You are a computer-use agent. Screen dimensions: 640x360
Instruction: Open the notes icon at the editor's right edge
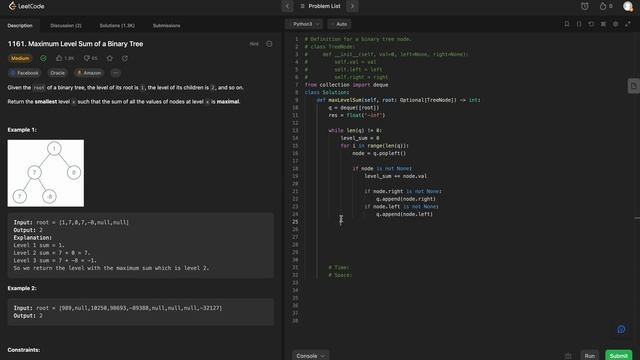tap(633, 86)
